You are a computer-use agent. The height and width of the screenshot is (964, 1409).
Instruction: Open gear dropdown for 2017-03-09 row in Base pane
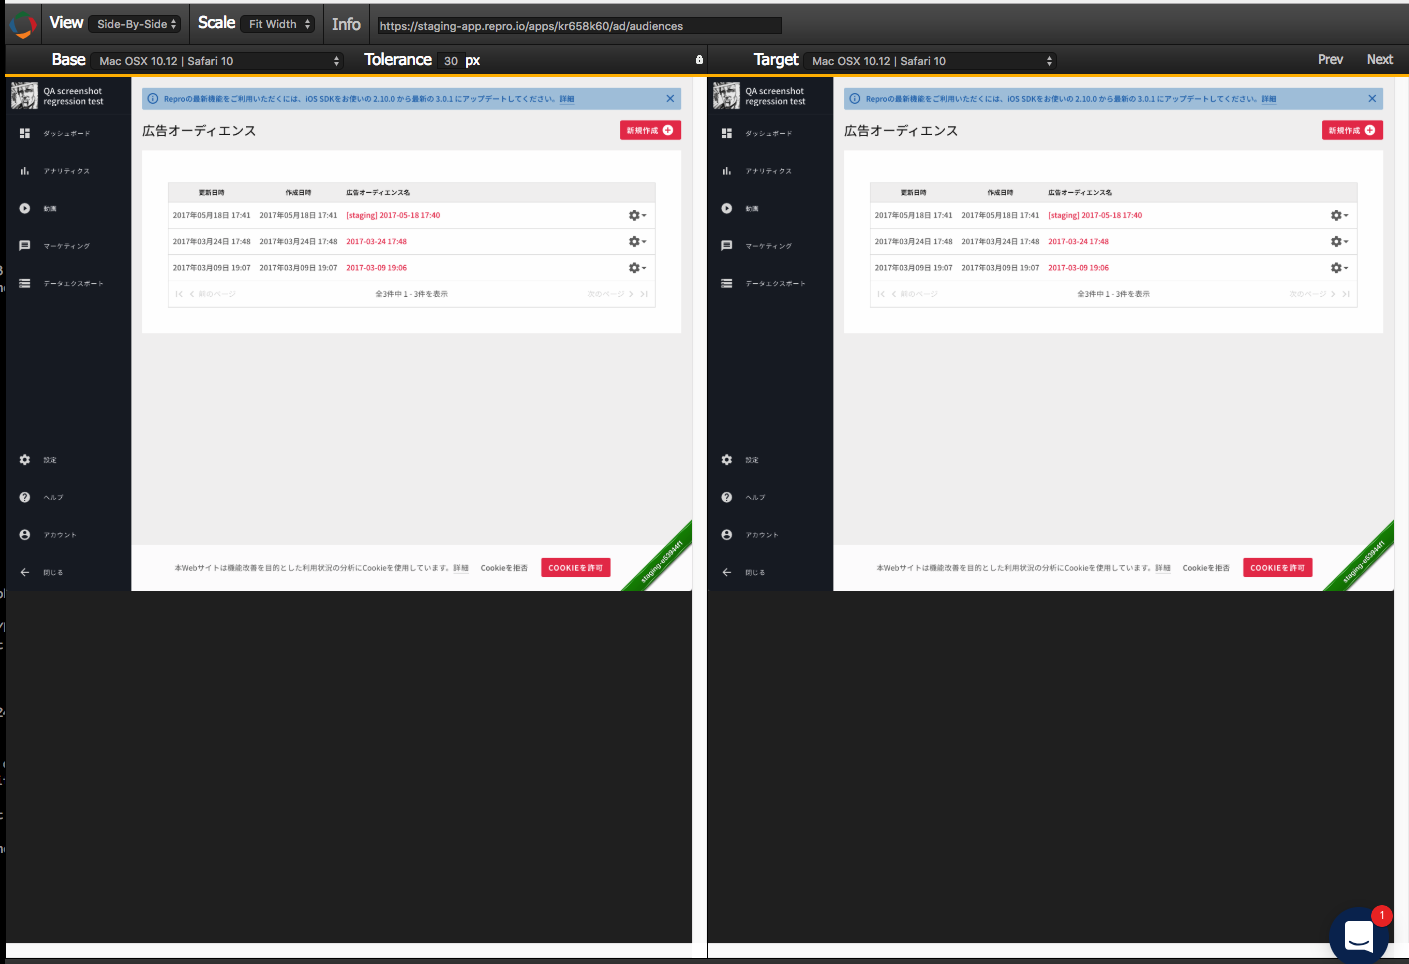click(x=637, y=267)
